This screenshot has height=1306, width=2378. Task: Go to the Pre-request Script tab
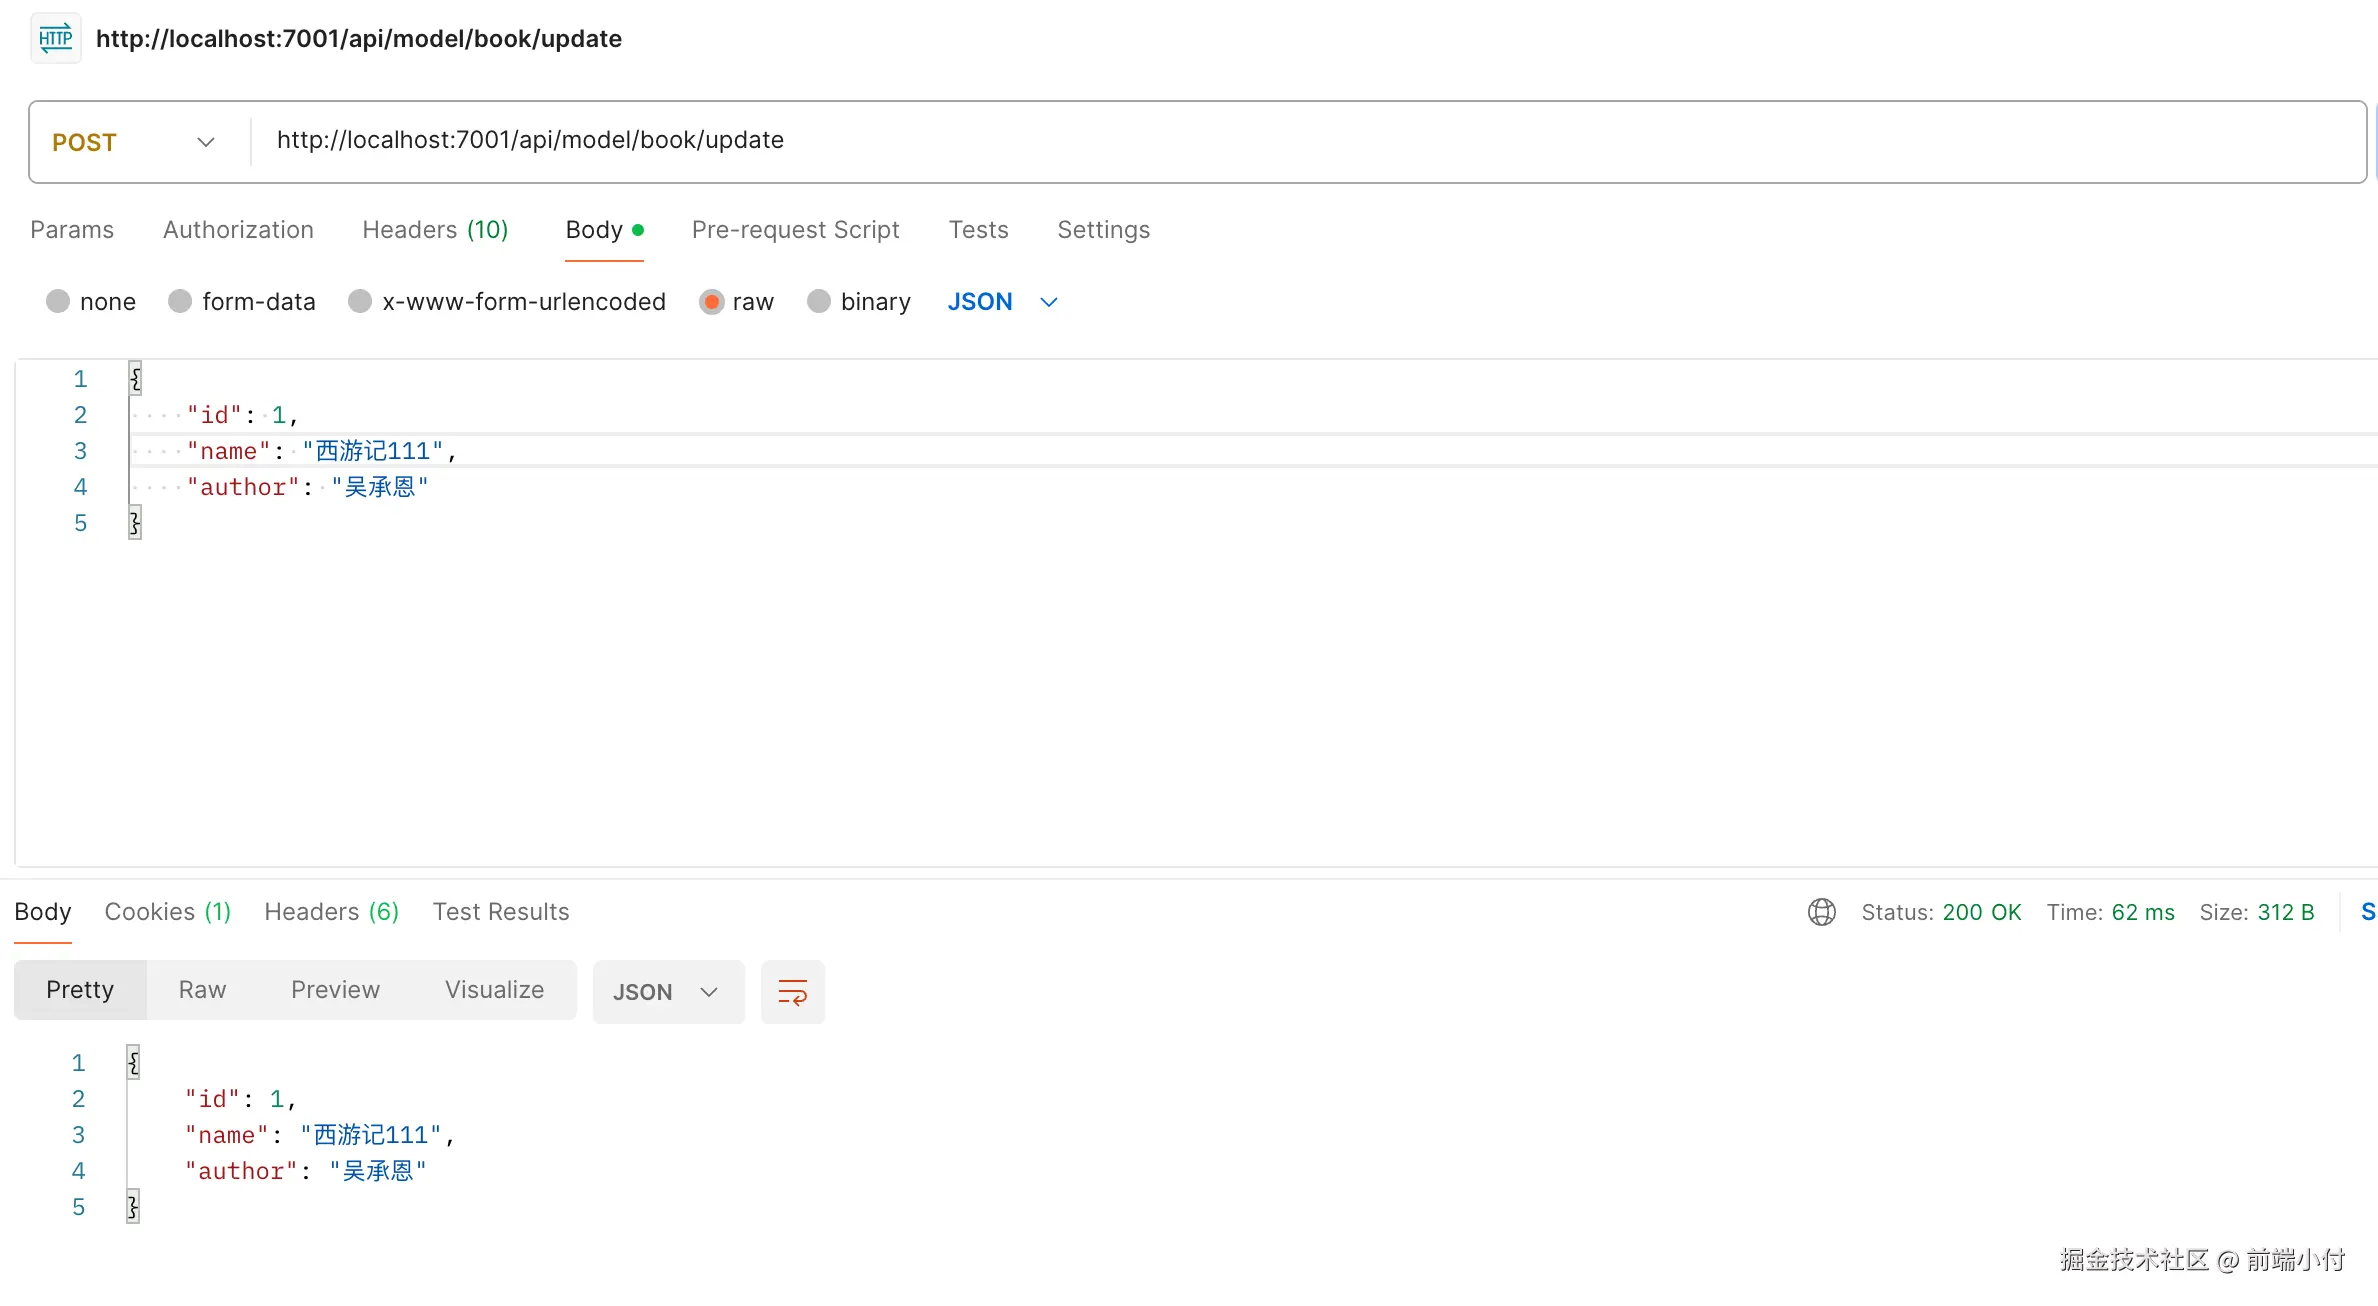795,230
